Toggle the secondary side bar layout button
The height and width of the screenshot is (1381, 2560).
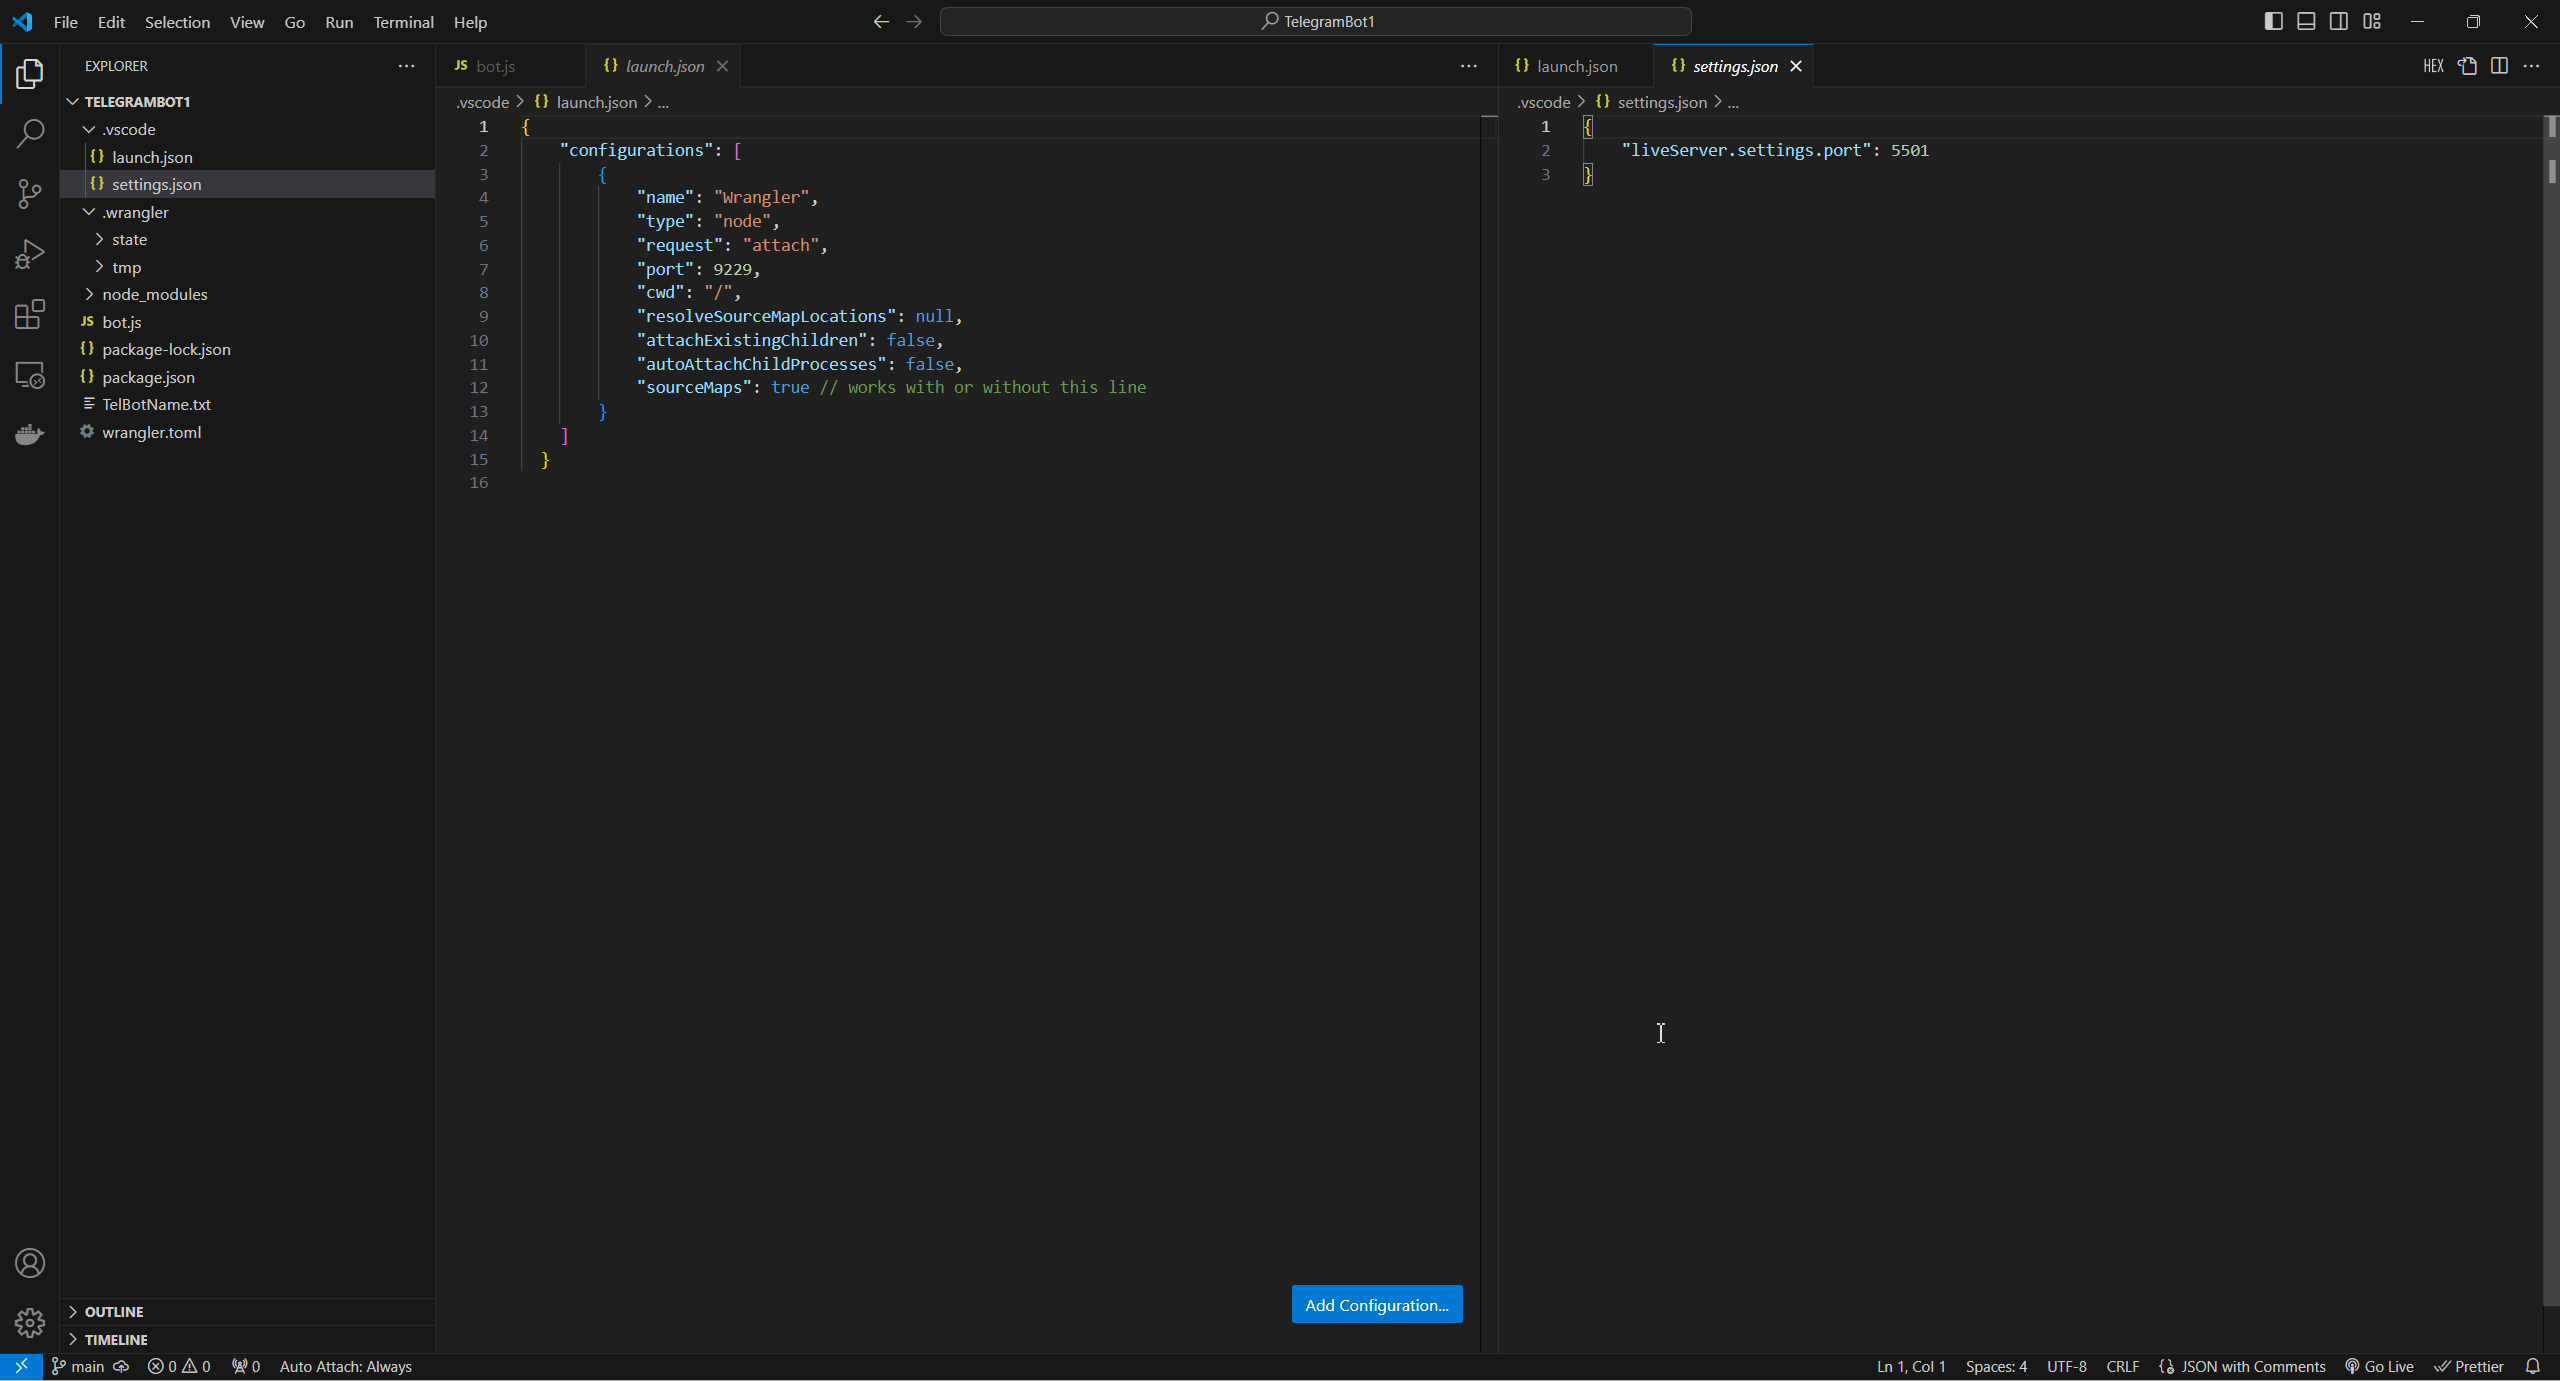click(2339, 21)
